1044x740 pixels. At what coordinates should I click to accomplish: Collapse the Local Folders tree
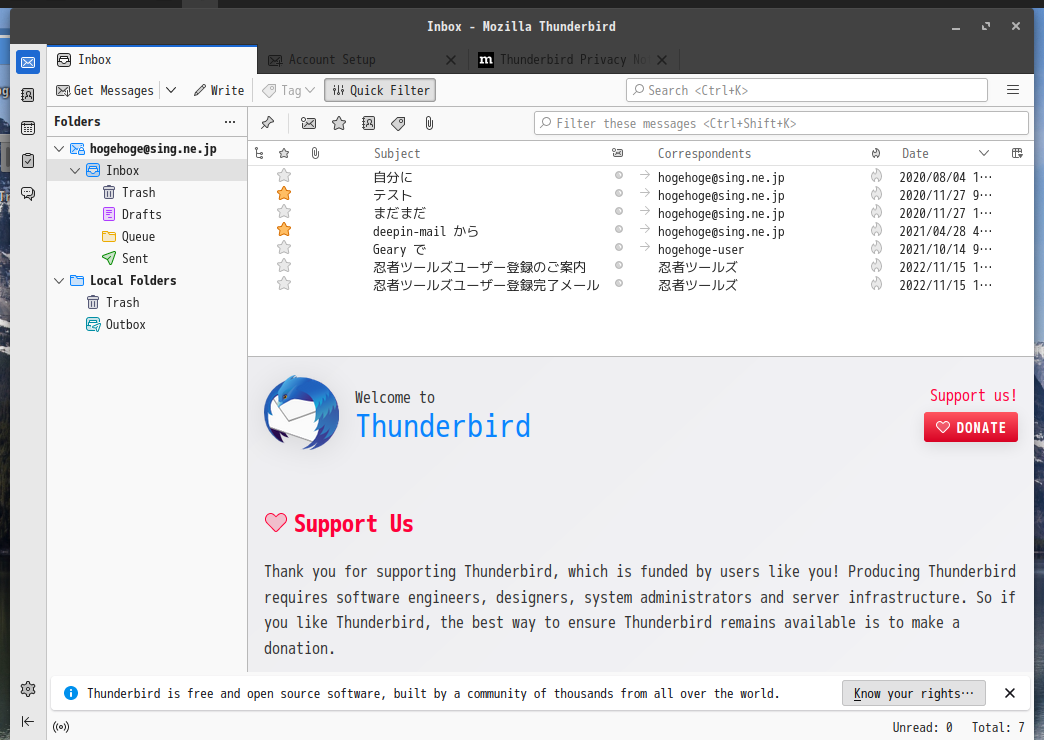click(x=59, y=280)
